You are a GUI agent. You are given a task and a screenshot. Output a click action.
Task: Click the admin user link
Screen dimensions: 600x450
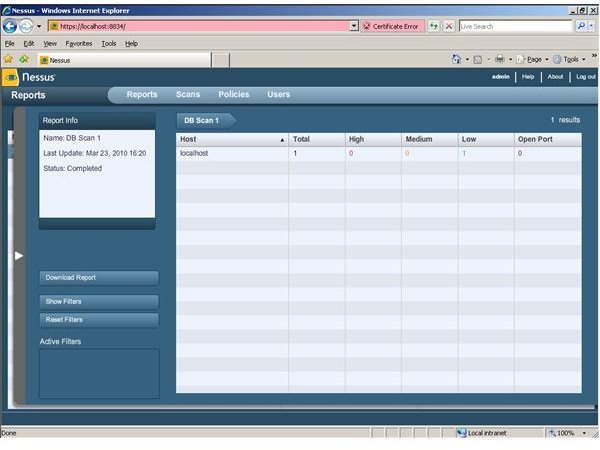pos(501,77)
